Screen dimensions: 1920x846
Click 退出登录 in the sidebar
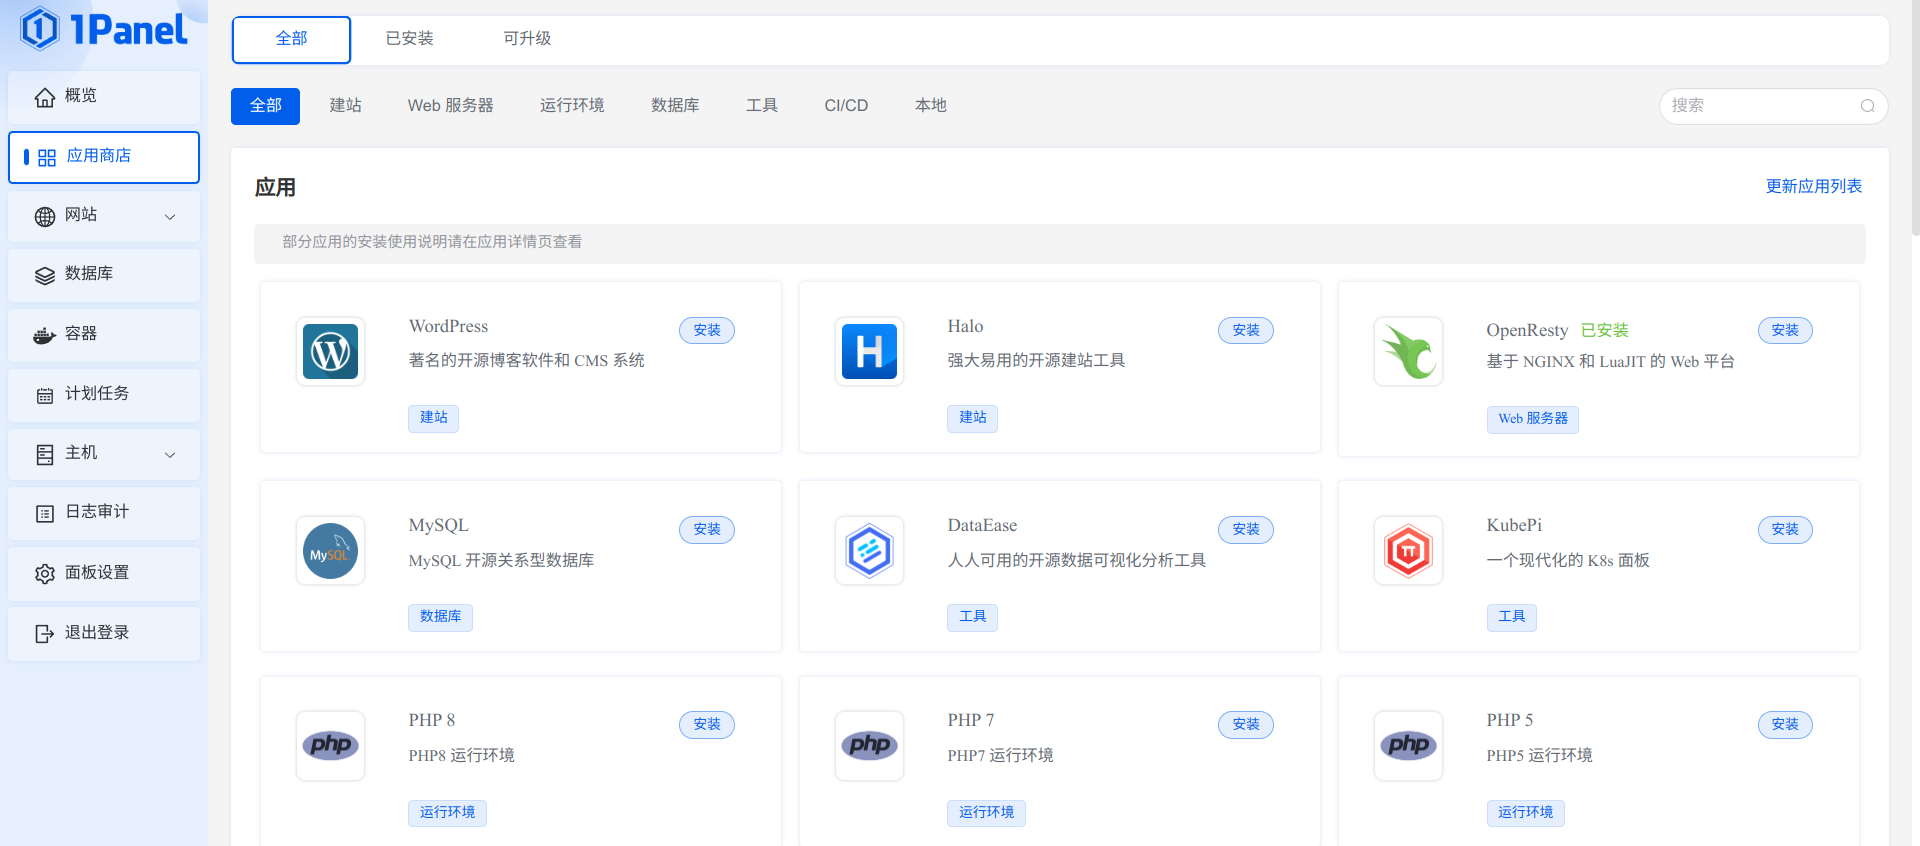click(104, 634)
